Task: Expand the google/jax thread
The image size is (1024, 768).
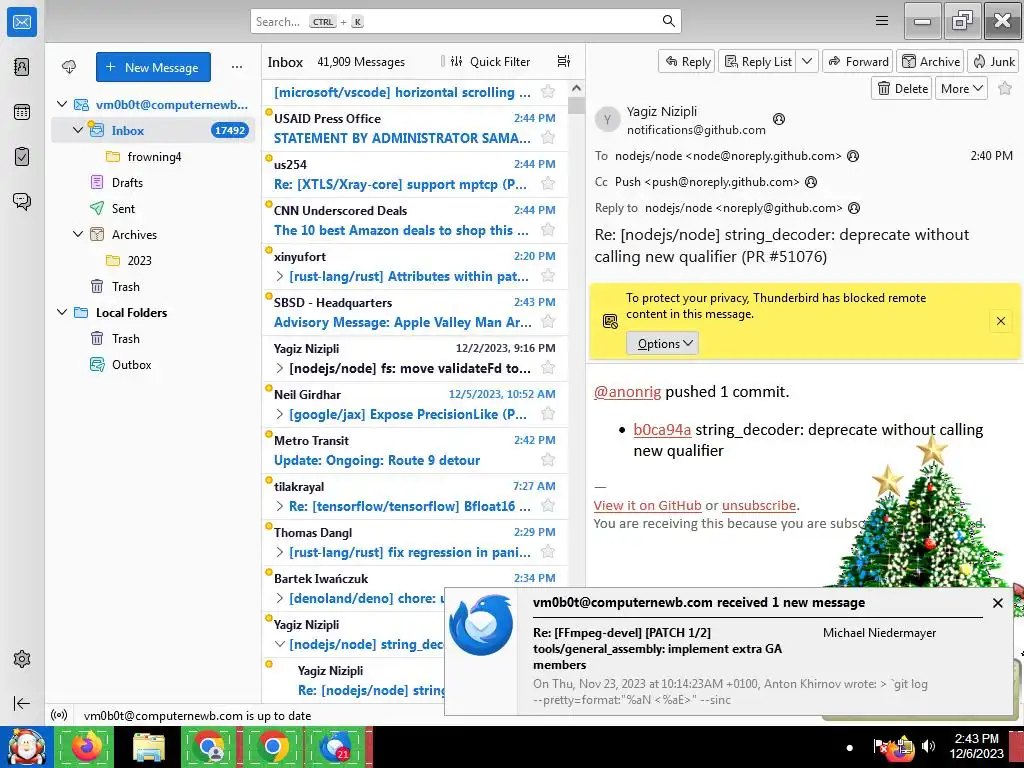Action: 280,414
